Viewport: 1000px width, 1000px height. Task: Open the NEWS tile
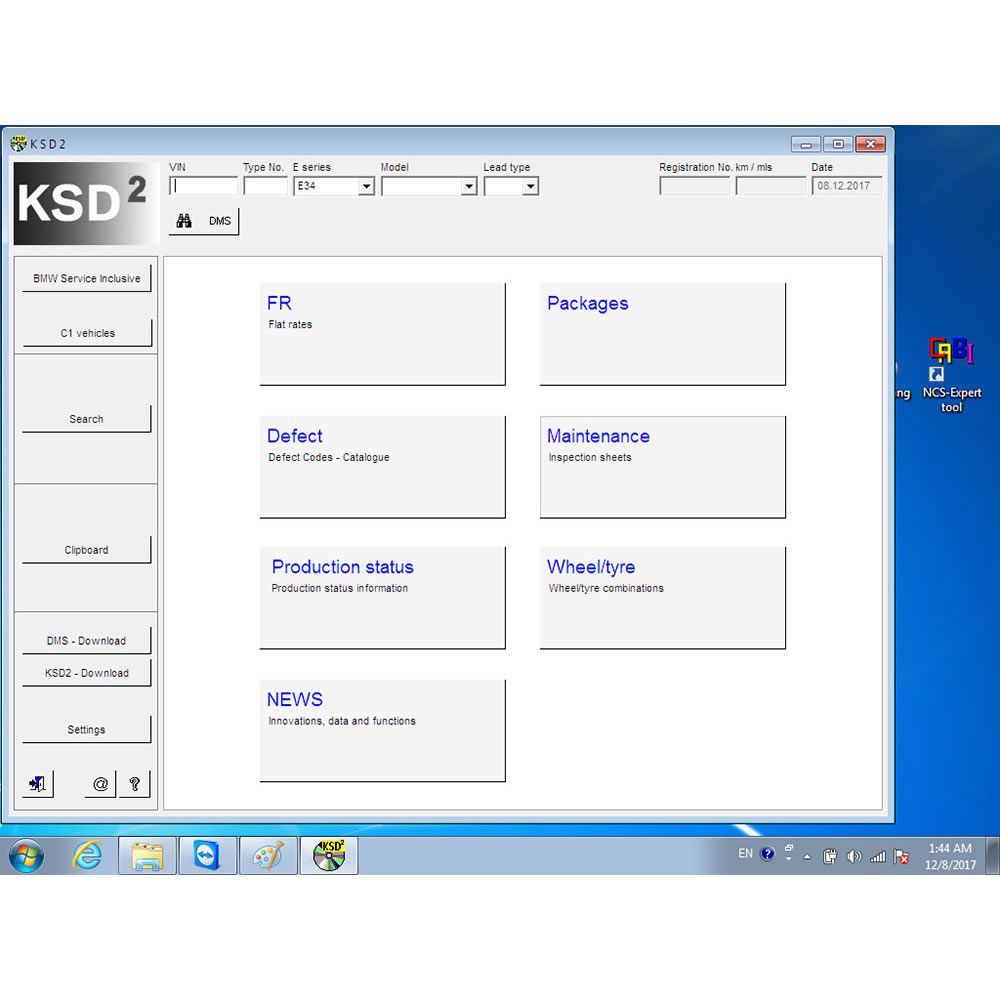pyautogui.click(x=383, y=730)
